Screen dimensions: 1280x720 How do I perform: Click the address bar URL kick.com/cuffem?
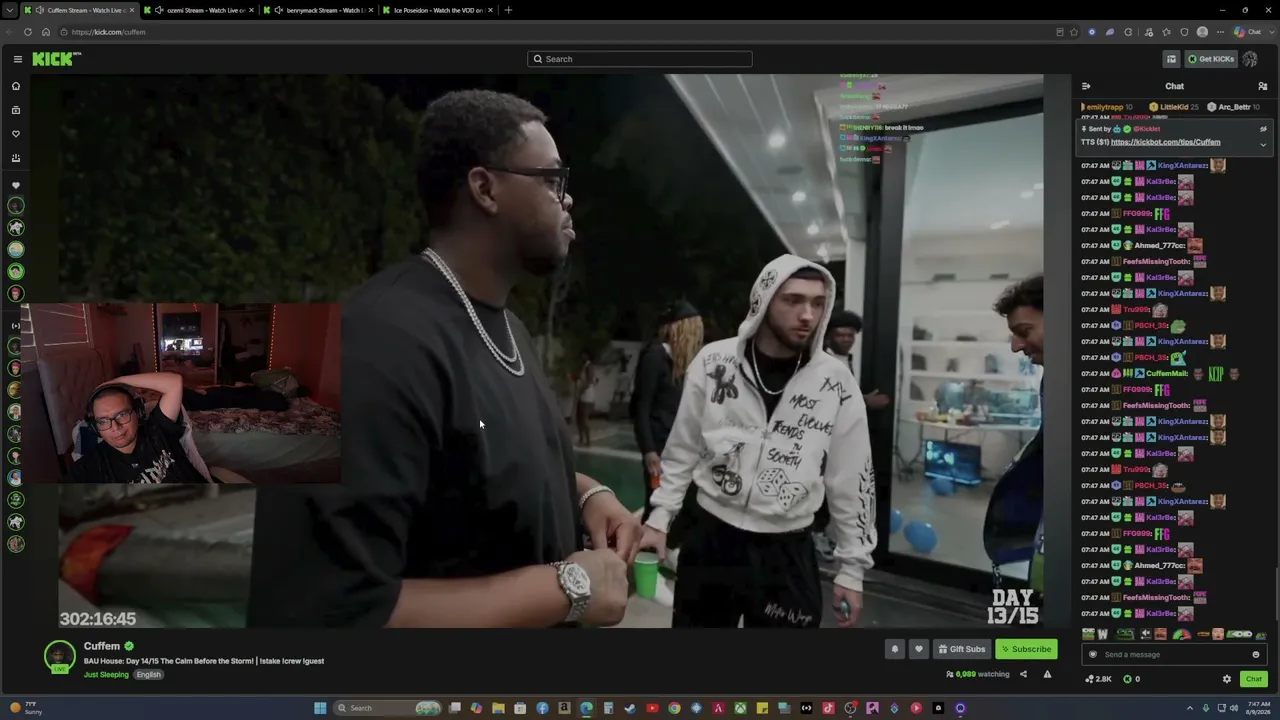point(108,32)
